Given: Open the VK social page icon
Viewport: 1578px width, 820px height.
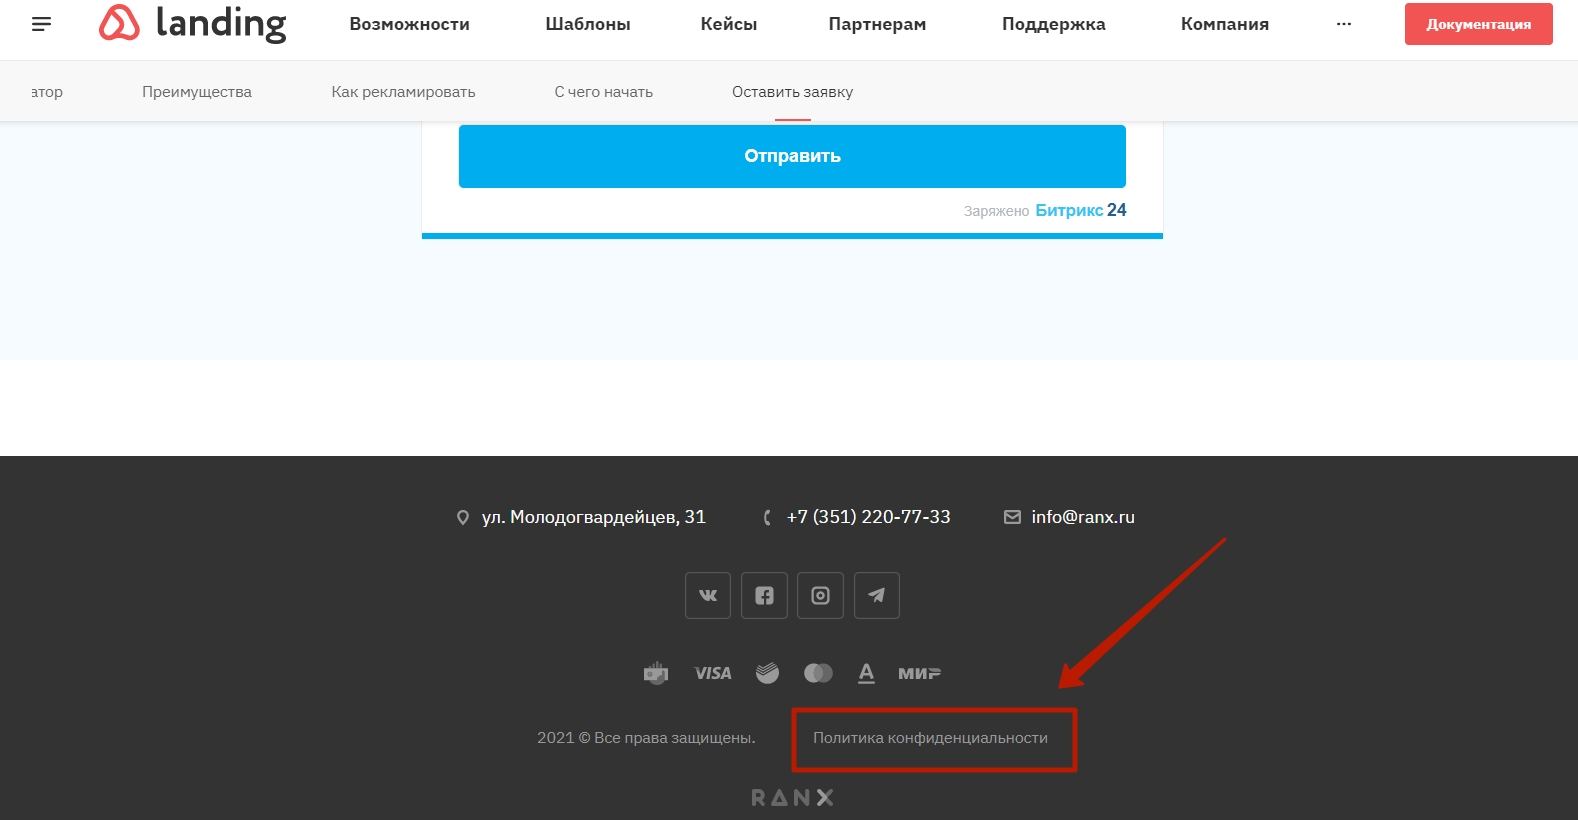Looking at the screenshot, I should coord(708,595).
